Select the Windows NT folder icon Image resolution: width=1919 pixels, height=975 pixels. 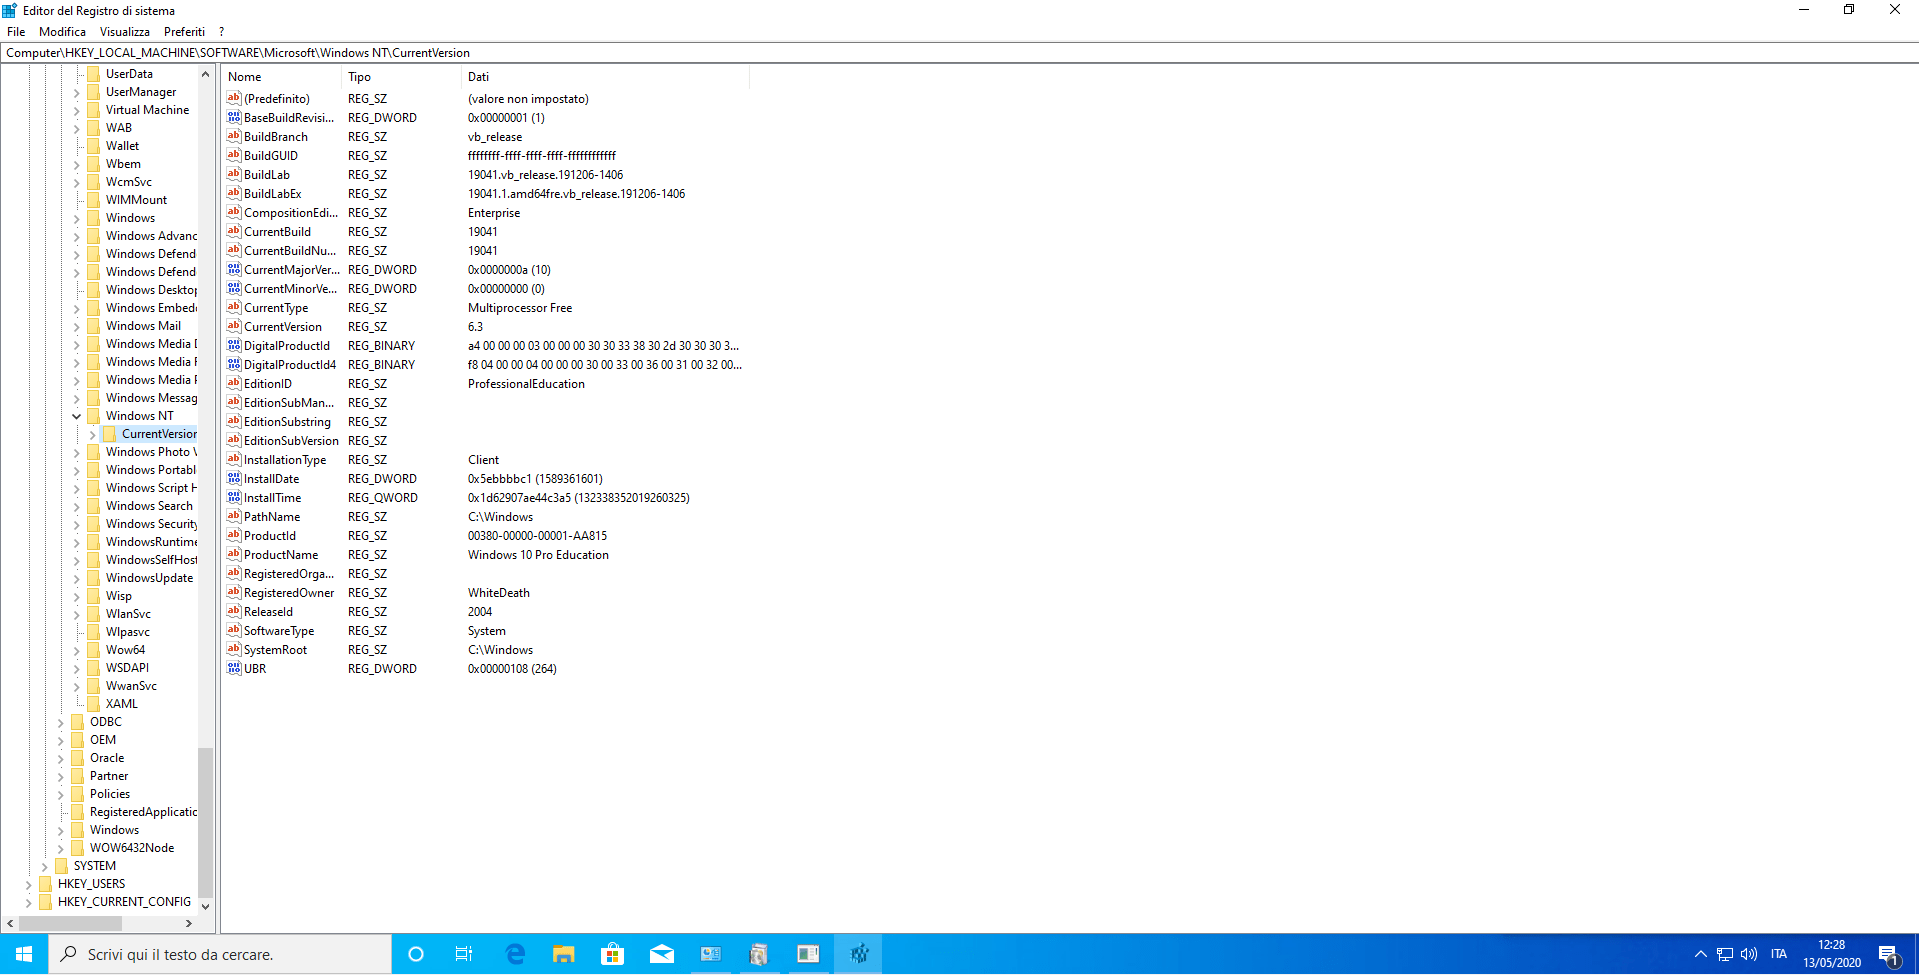click(x=94, y=416)
